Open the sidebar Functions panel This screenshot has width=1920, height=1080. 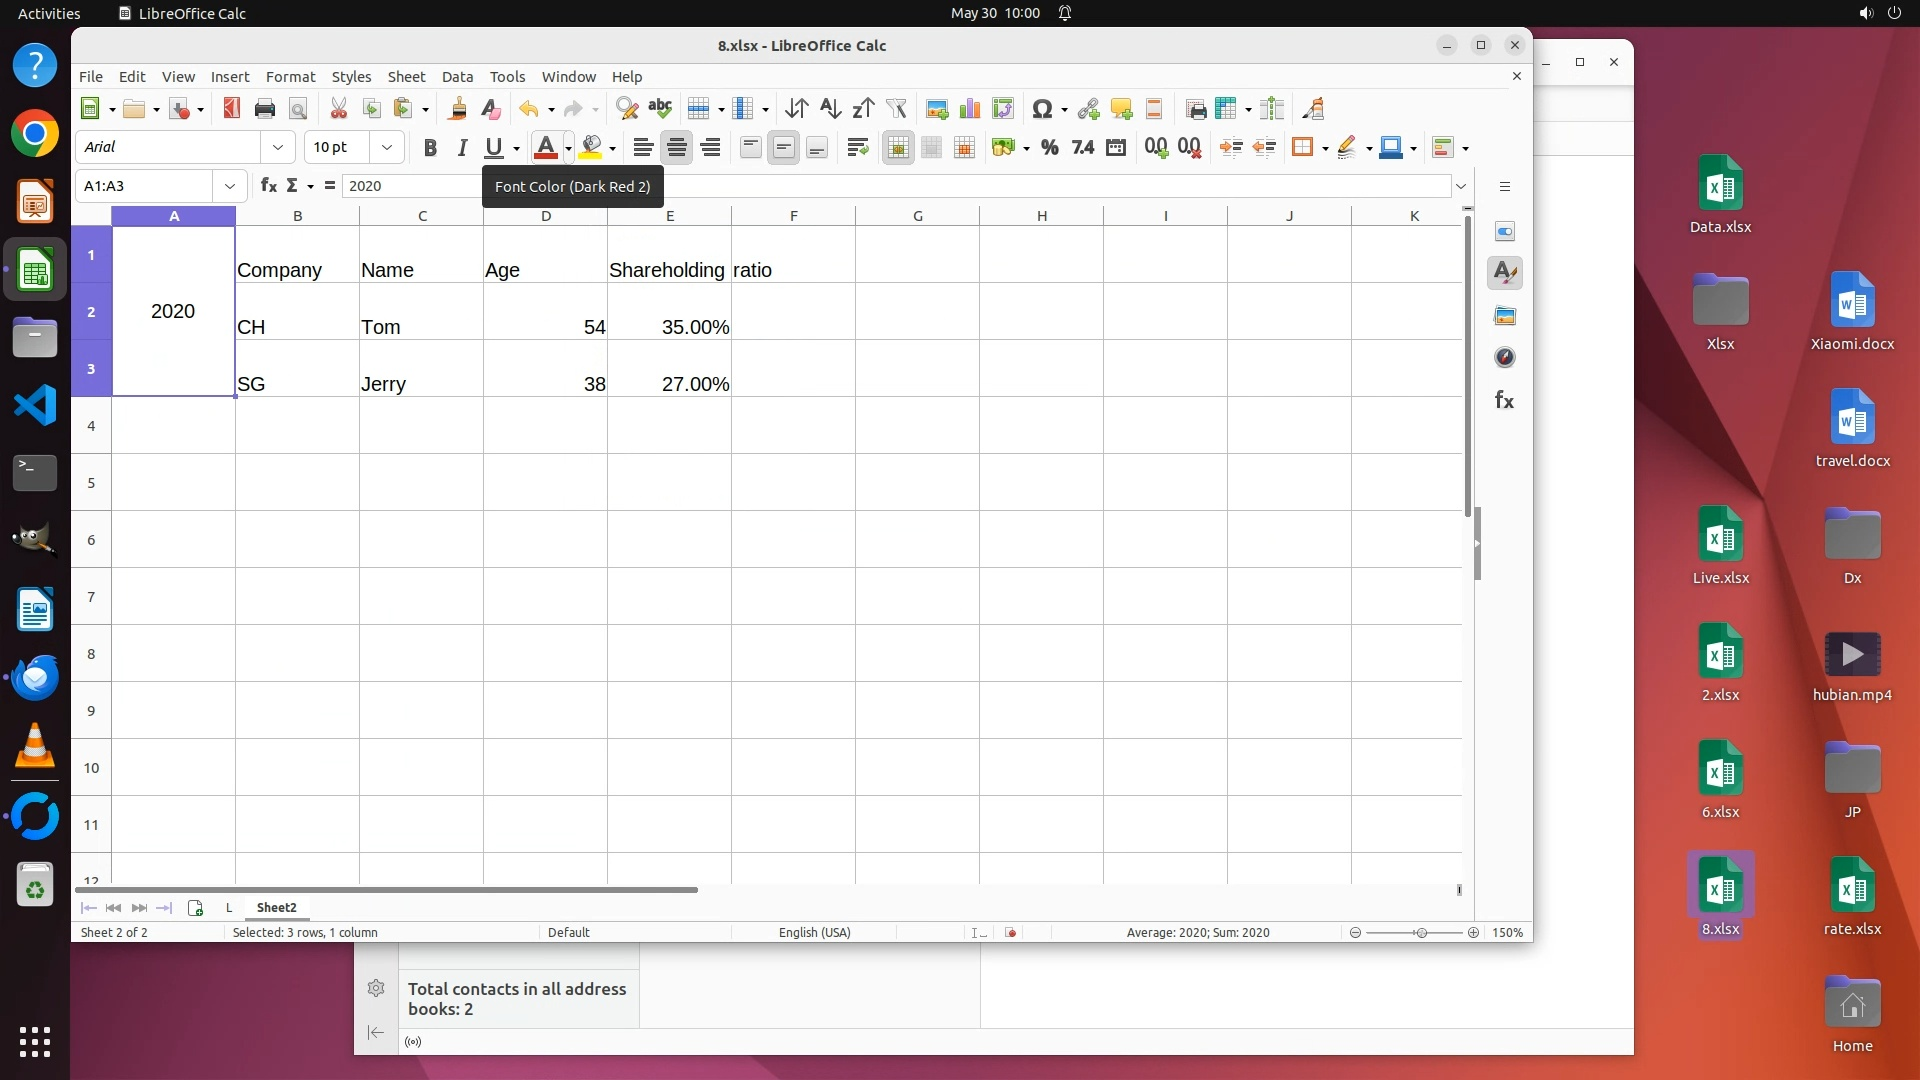pyautogui.click(x=1504, y=401)
